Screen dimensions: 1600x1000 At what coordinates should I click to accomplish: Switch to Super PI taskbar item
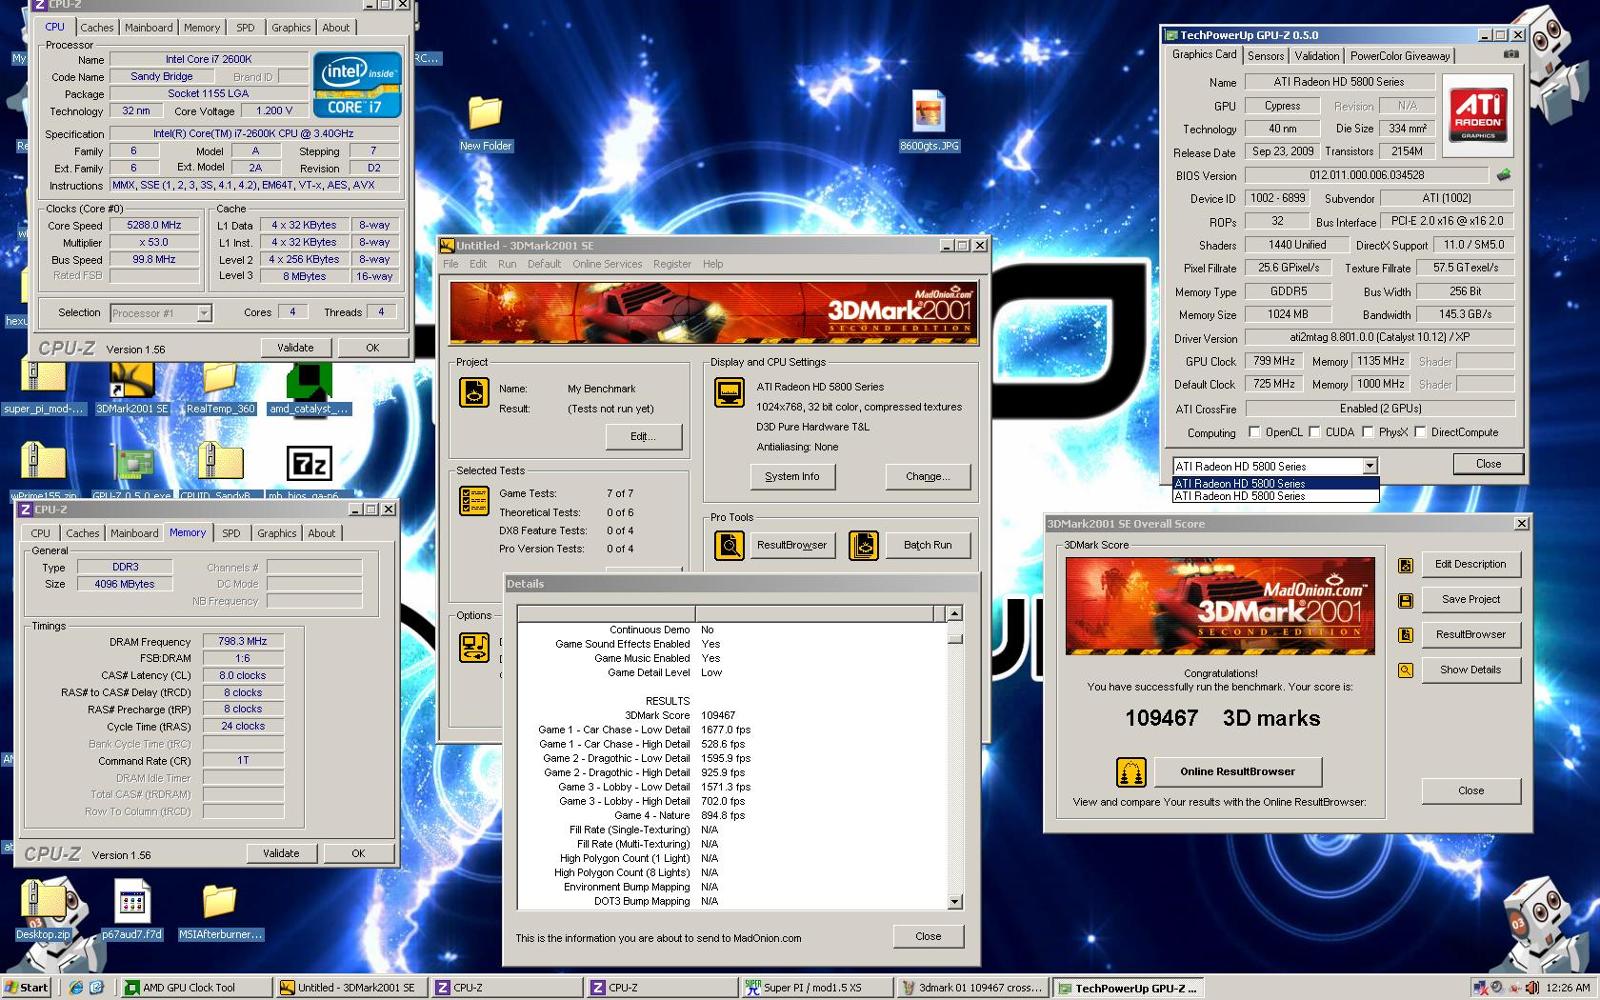tap(817, 987)
